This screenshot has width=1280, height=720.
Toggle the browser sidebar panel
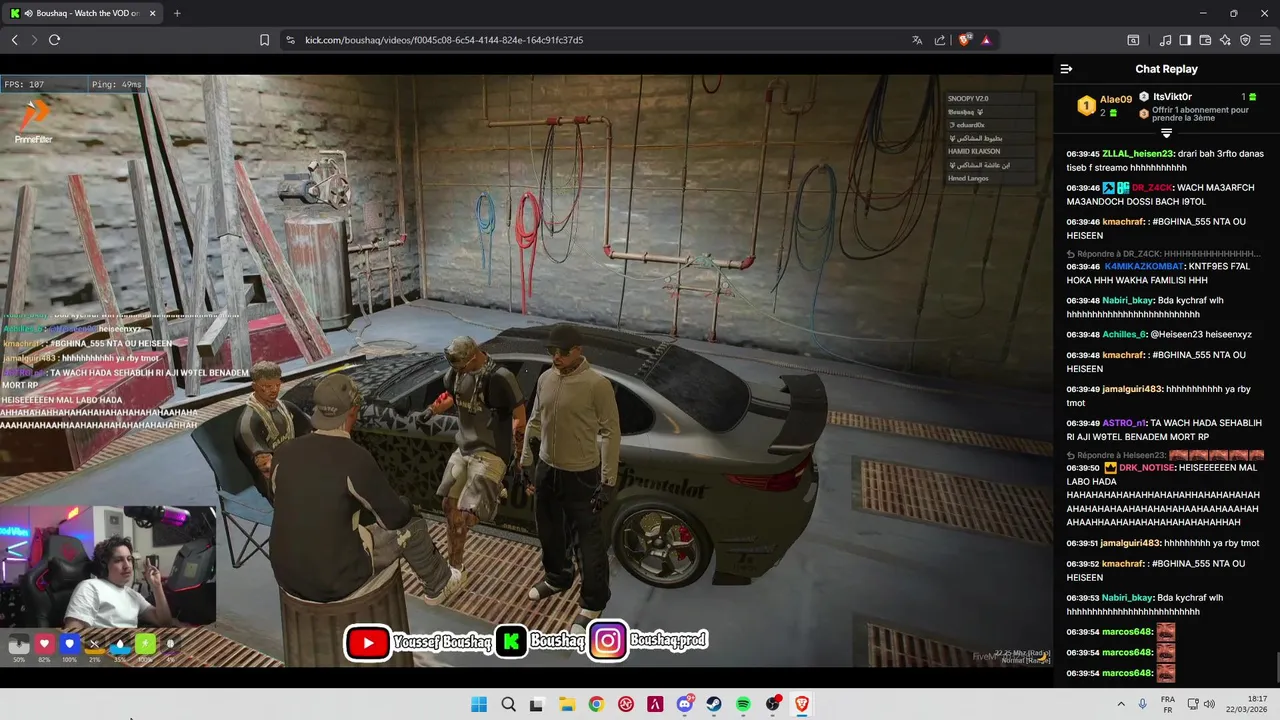[x=1185, y=40]
